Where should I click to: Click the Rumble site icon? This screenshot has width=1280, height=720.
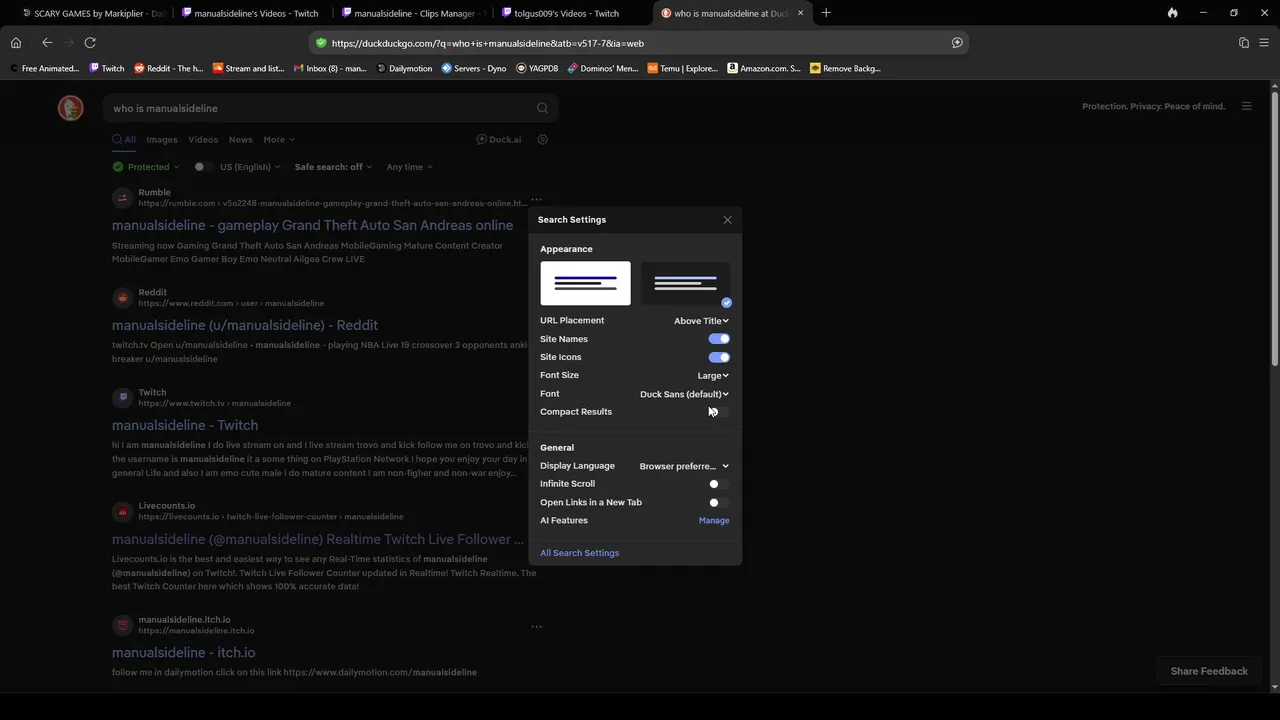tap(122, 198)
